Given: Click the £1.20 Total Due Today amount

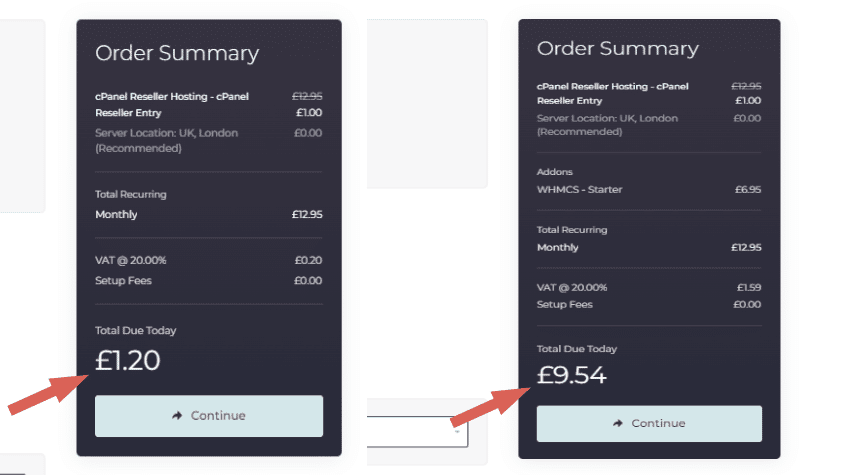Looking at the screenshot, I should click(127, 360).
